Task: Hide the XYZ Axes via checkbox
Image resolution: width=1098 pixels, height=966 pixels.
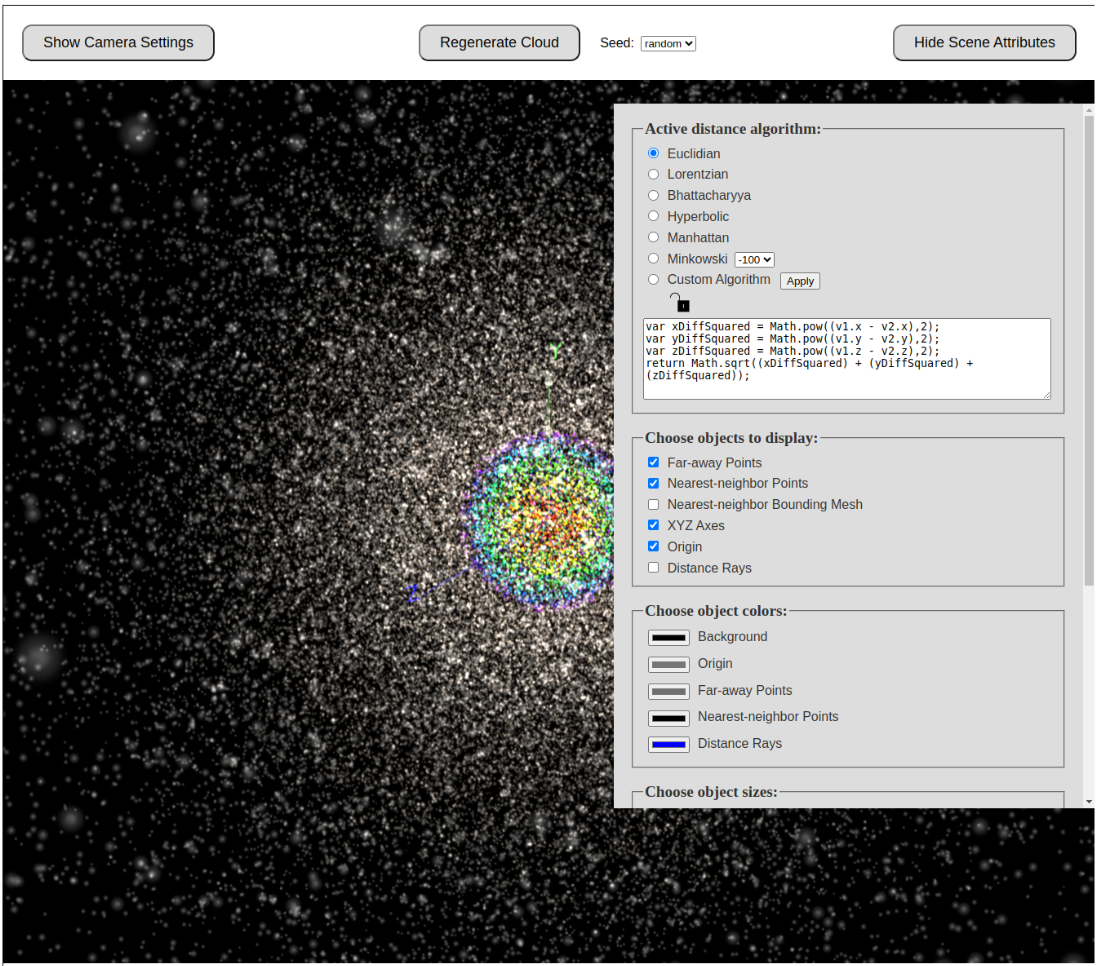Action: [x=654, y=525]
